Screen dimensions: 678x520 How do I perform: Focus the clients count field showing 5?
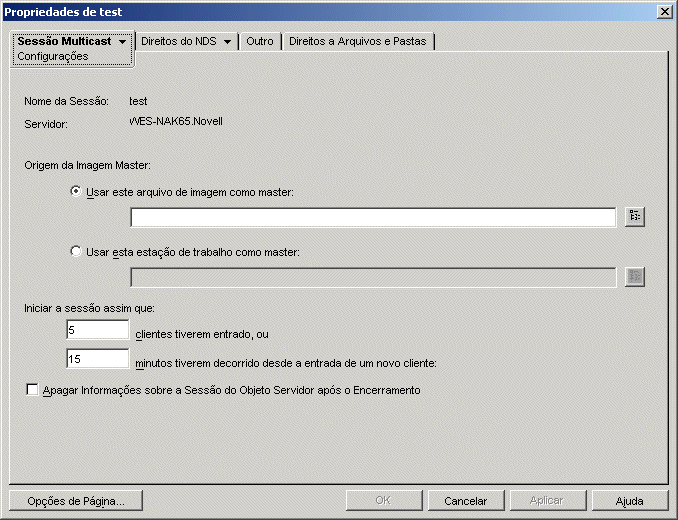pos(98,330)
